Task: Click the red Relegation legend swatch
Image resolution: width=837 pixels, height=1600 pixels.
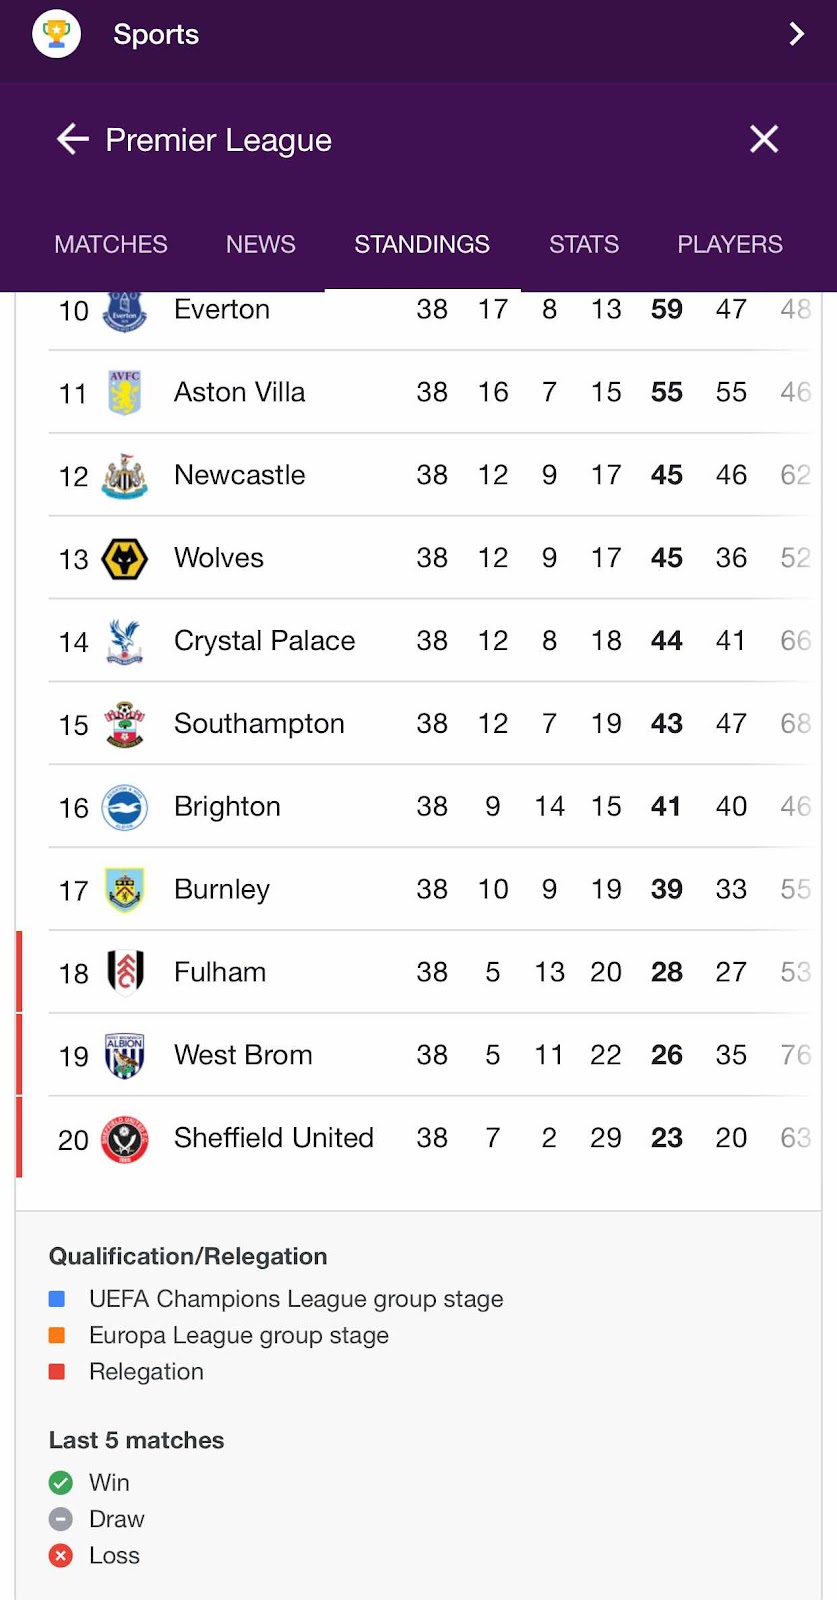Action: [x=57, y=1372]
